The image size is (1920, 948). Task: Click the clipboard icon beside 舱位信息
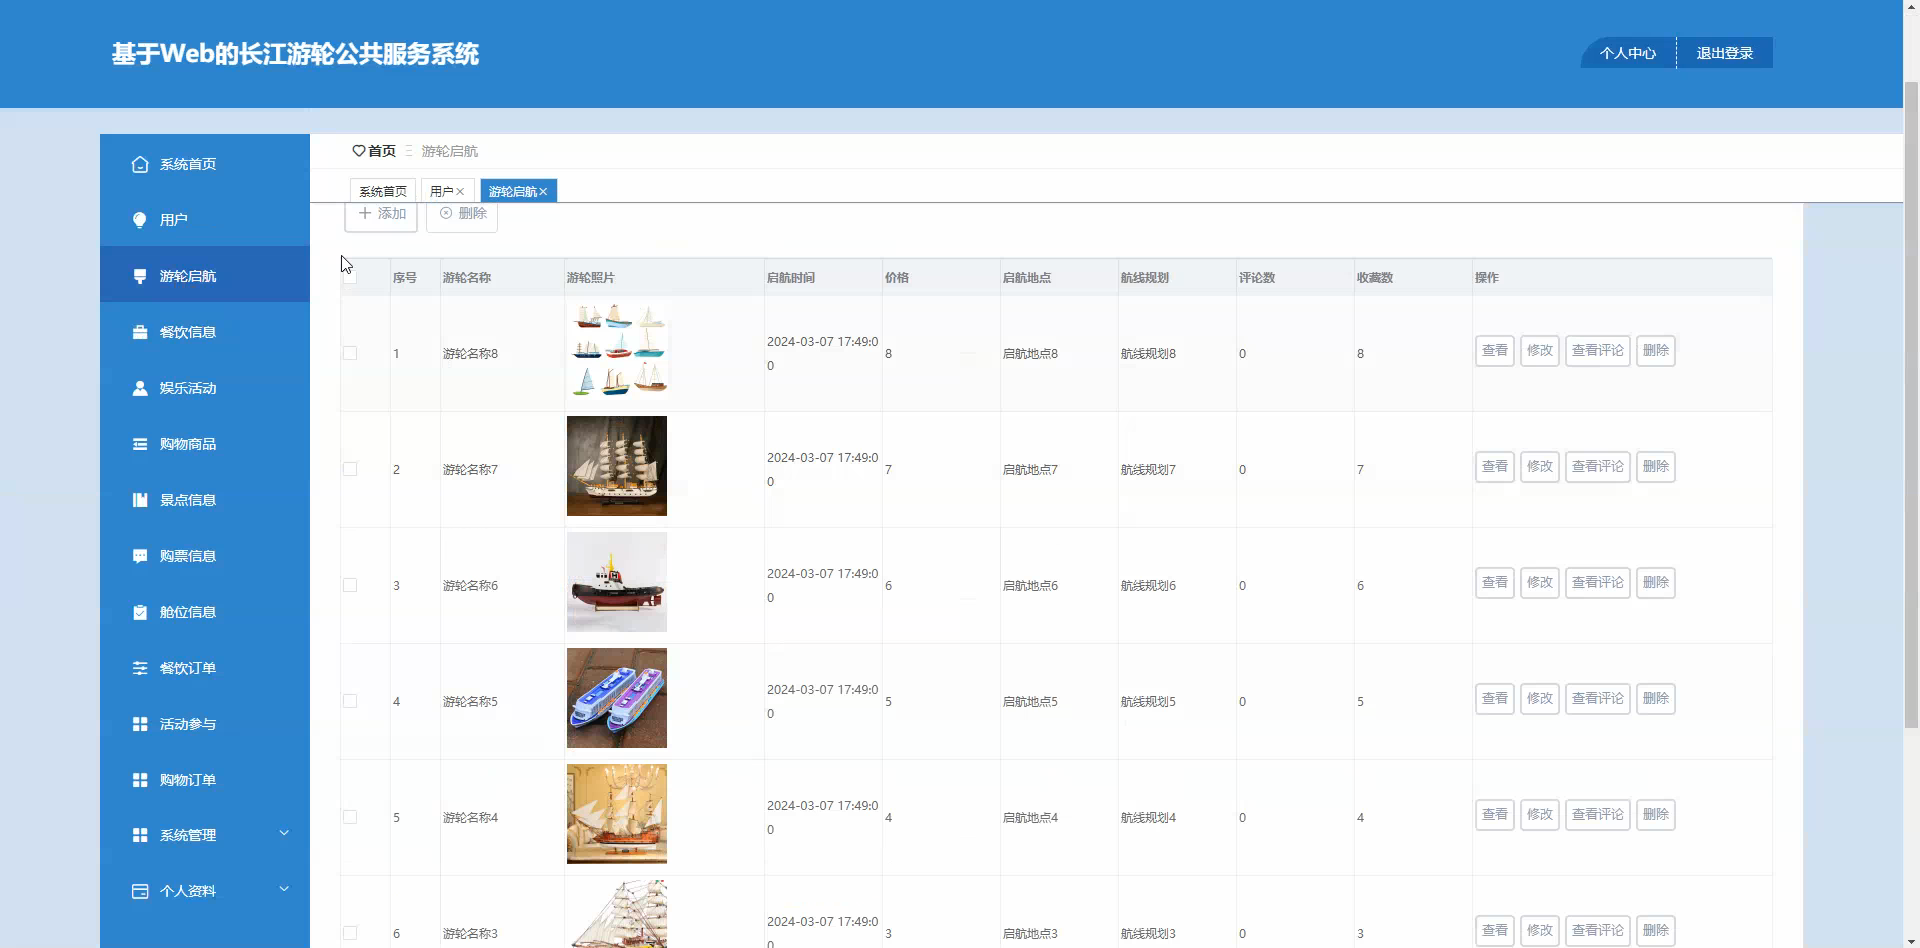(x=140, y=612)
